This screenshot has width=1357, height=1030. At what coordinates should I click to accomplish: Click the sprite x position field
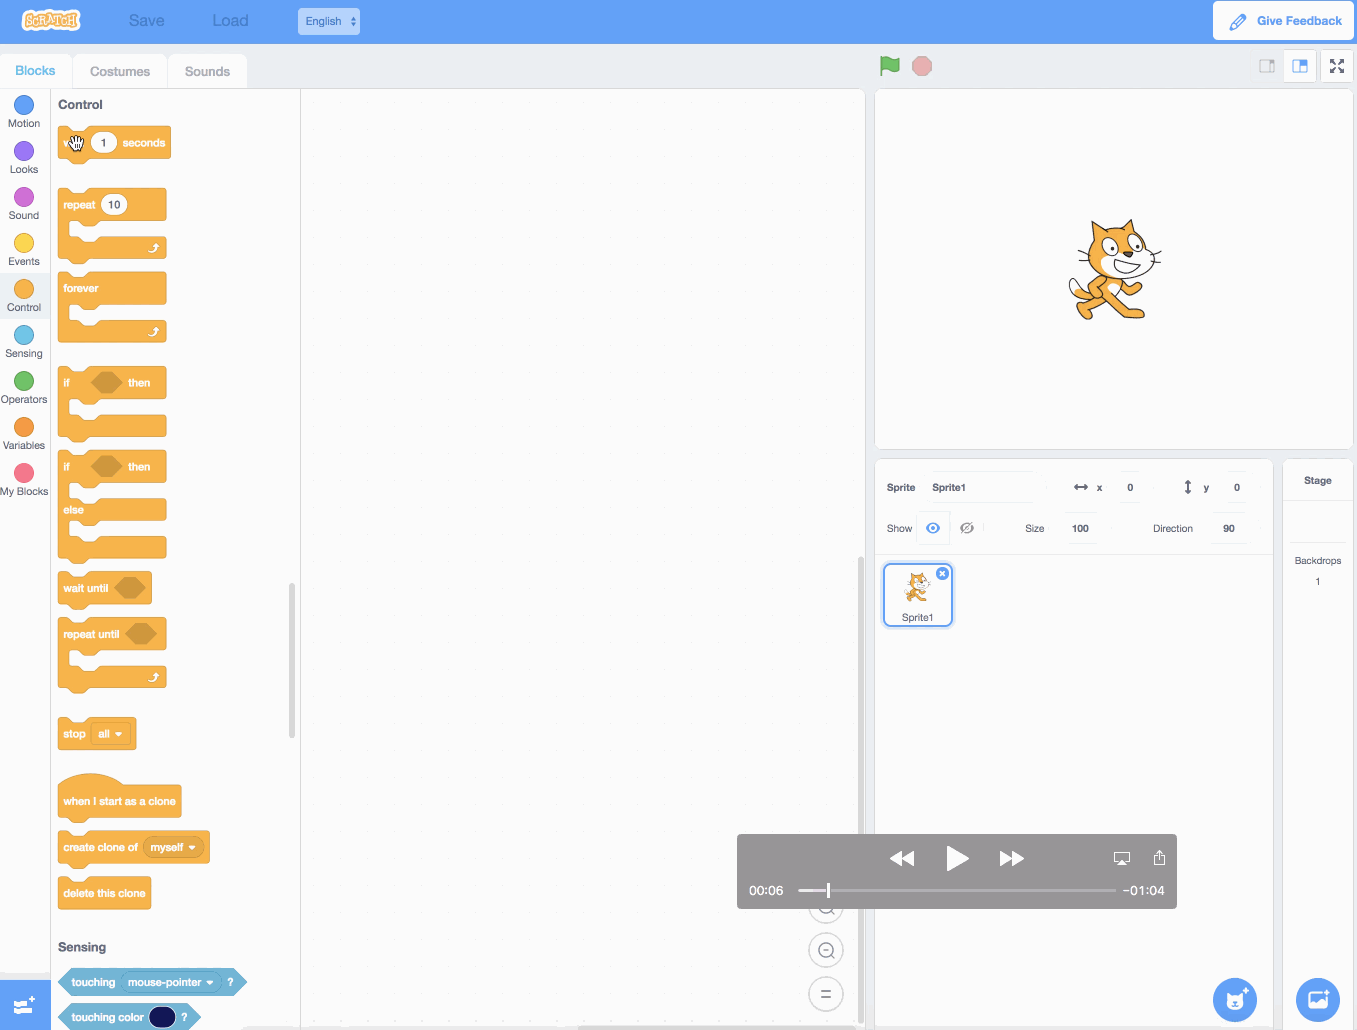(1130, 487)
